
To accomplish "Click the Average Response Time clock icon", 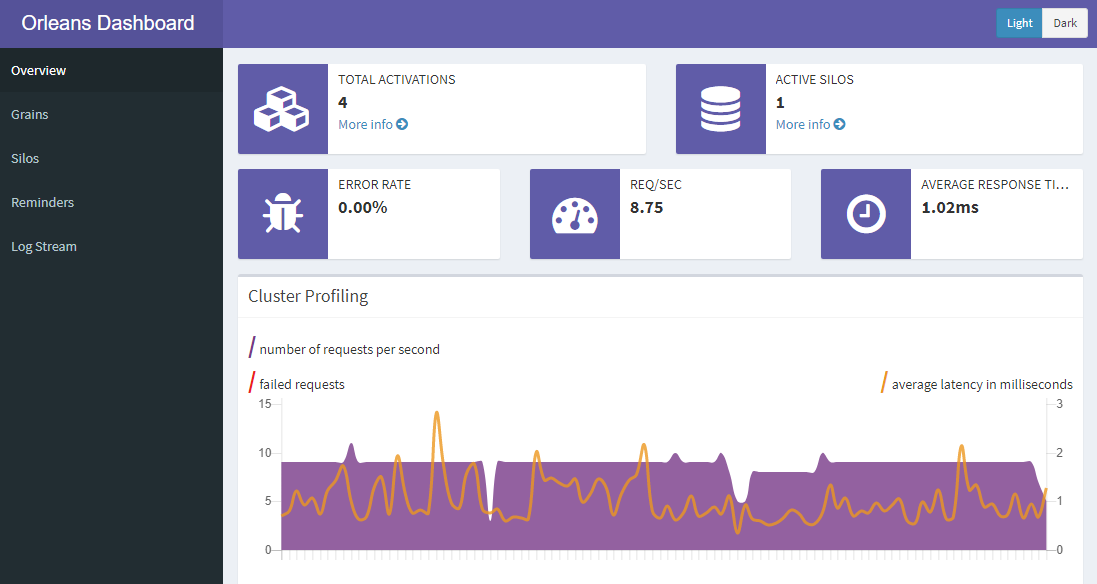I will pyautogui.click(x=866, y=214).
